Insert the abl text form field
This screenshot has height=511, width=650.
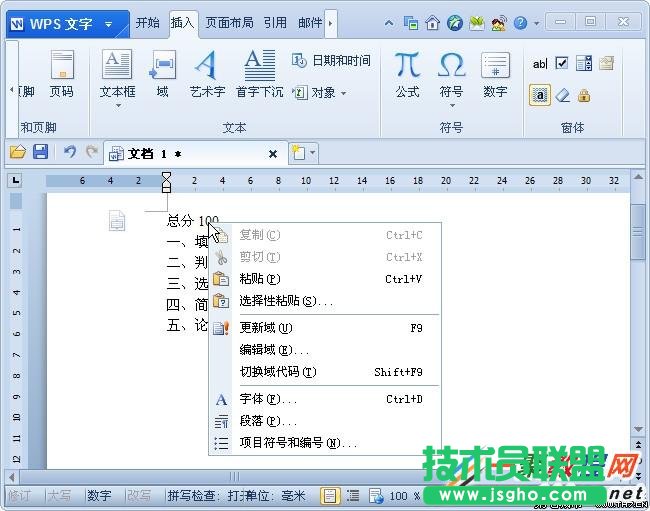(x=540, y=63)
